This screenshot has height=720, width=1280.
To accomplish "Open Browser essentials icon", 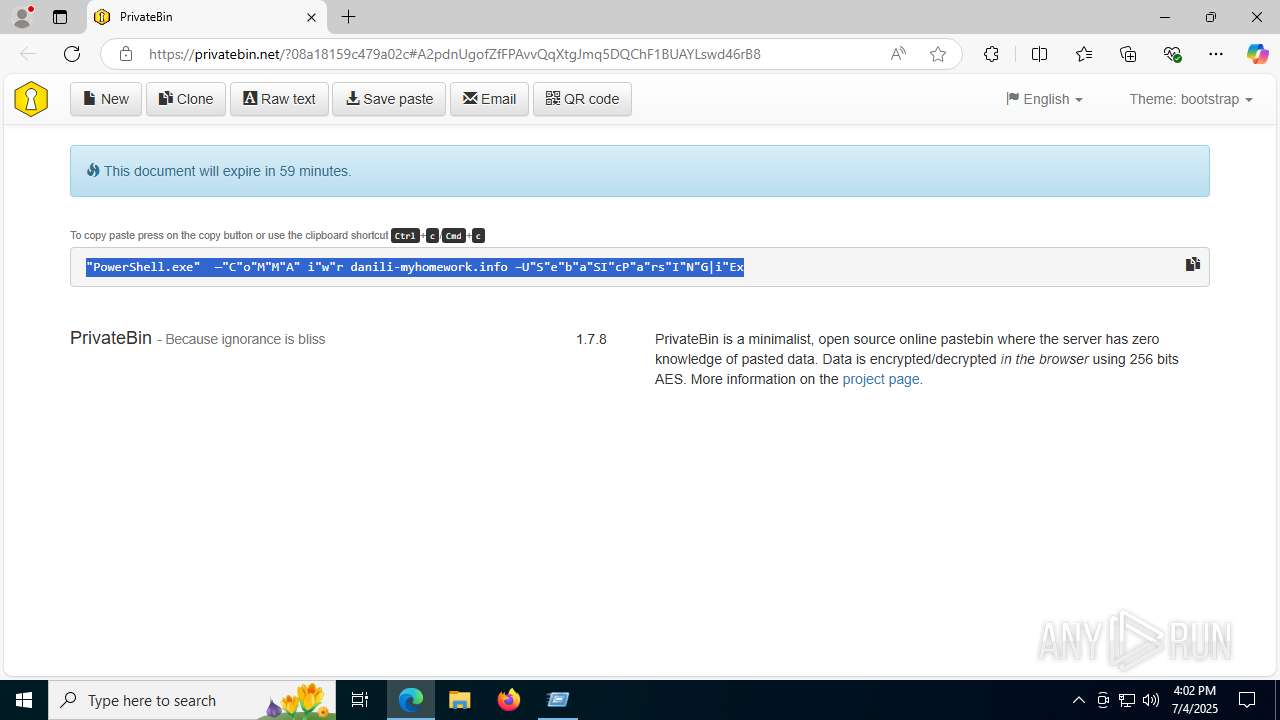I will (x=1172, y=54).
